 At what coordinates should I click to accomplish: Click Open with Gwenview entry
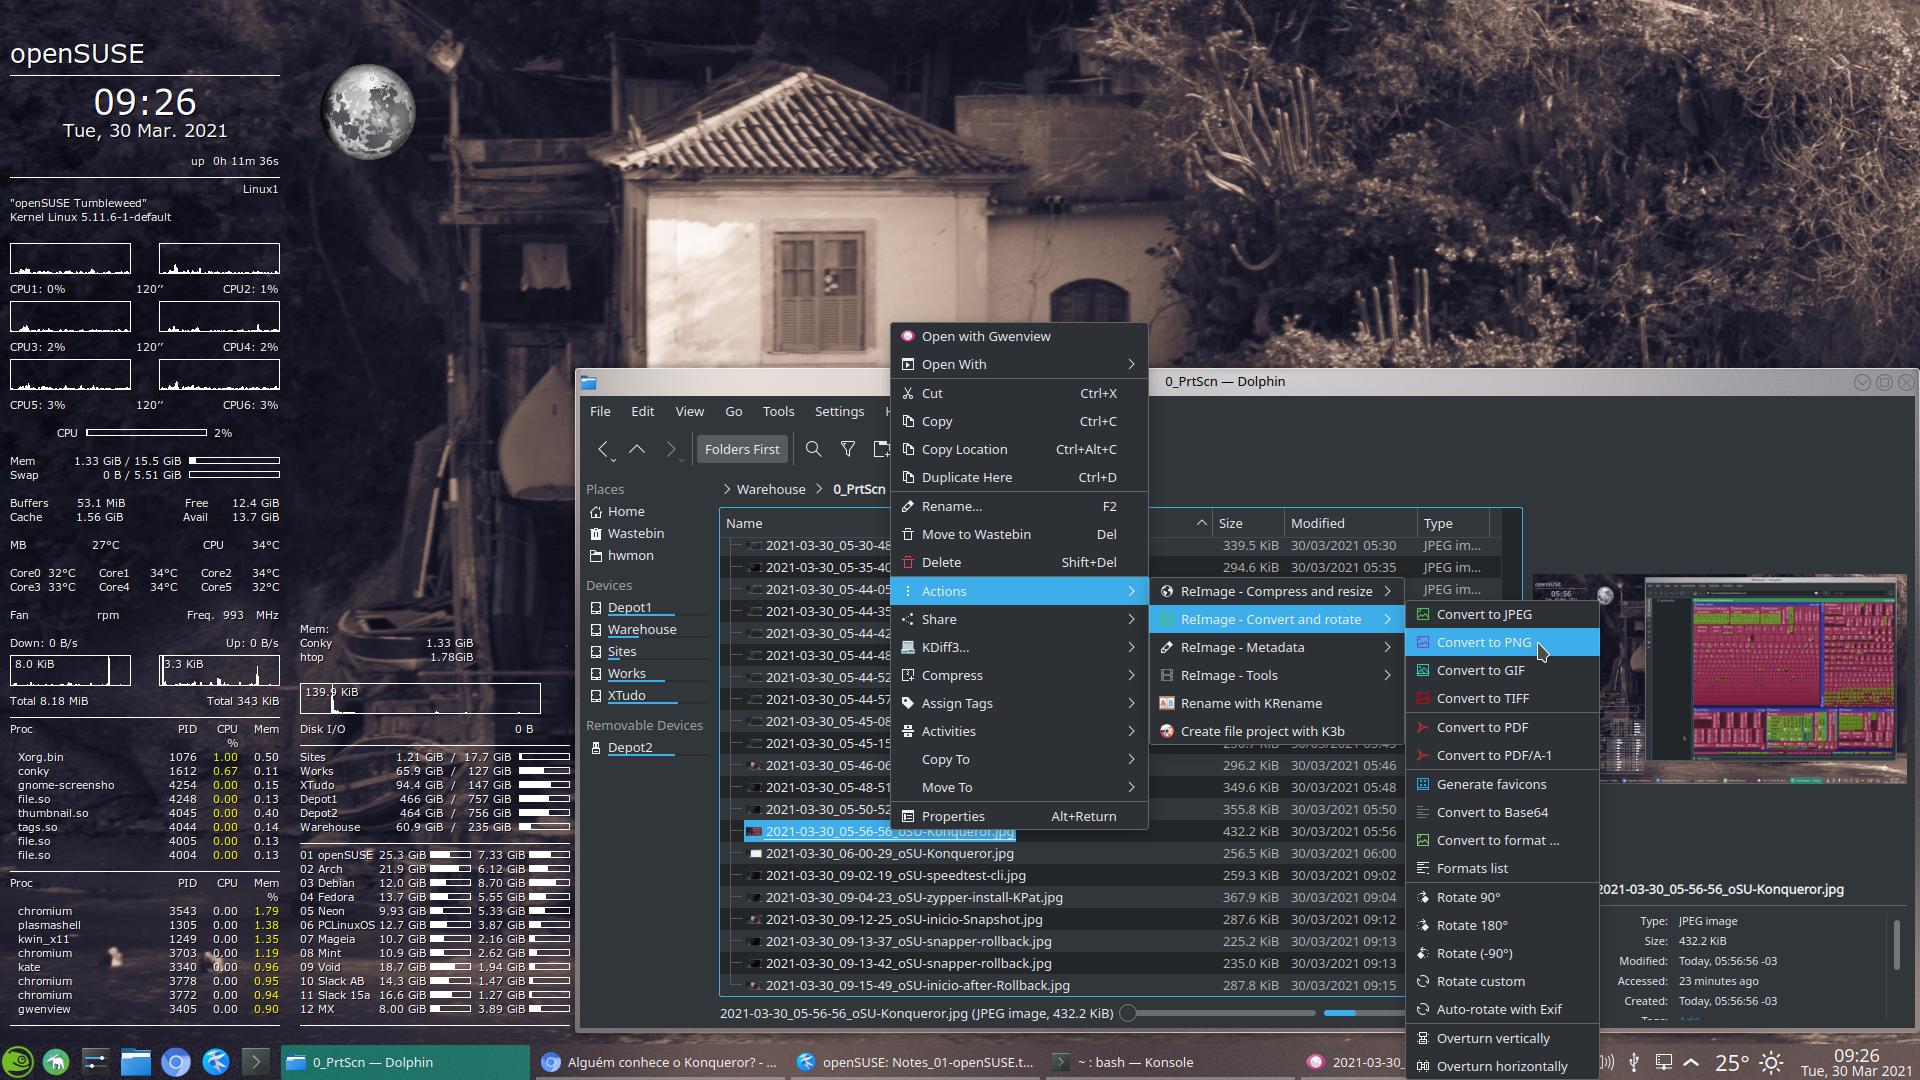pyautogui.click(x=1019, y=336)
